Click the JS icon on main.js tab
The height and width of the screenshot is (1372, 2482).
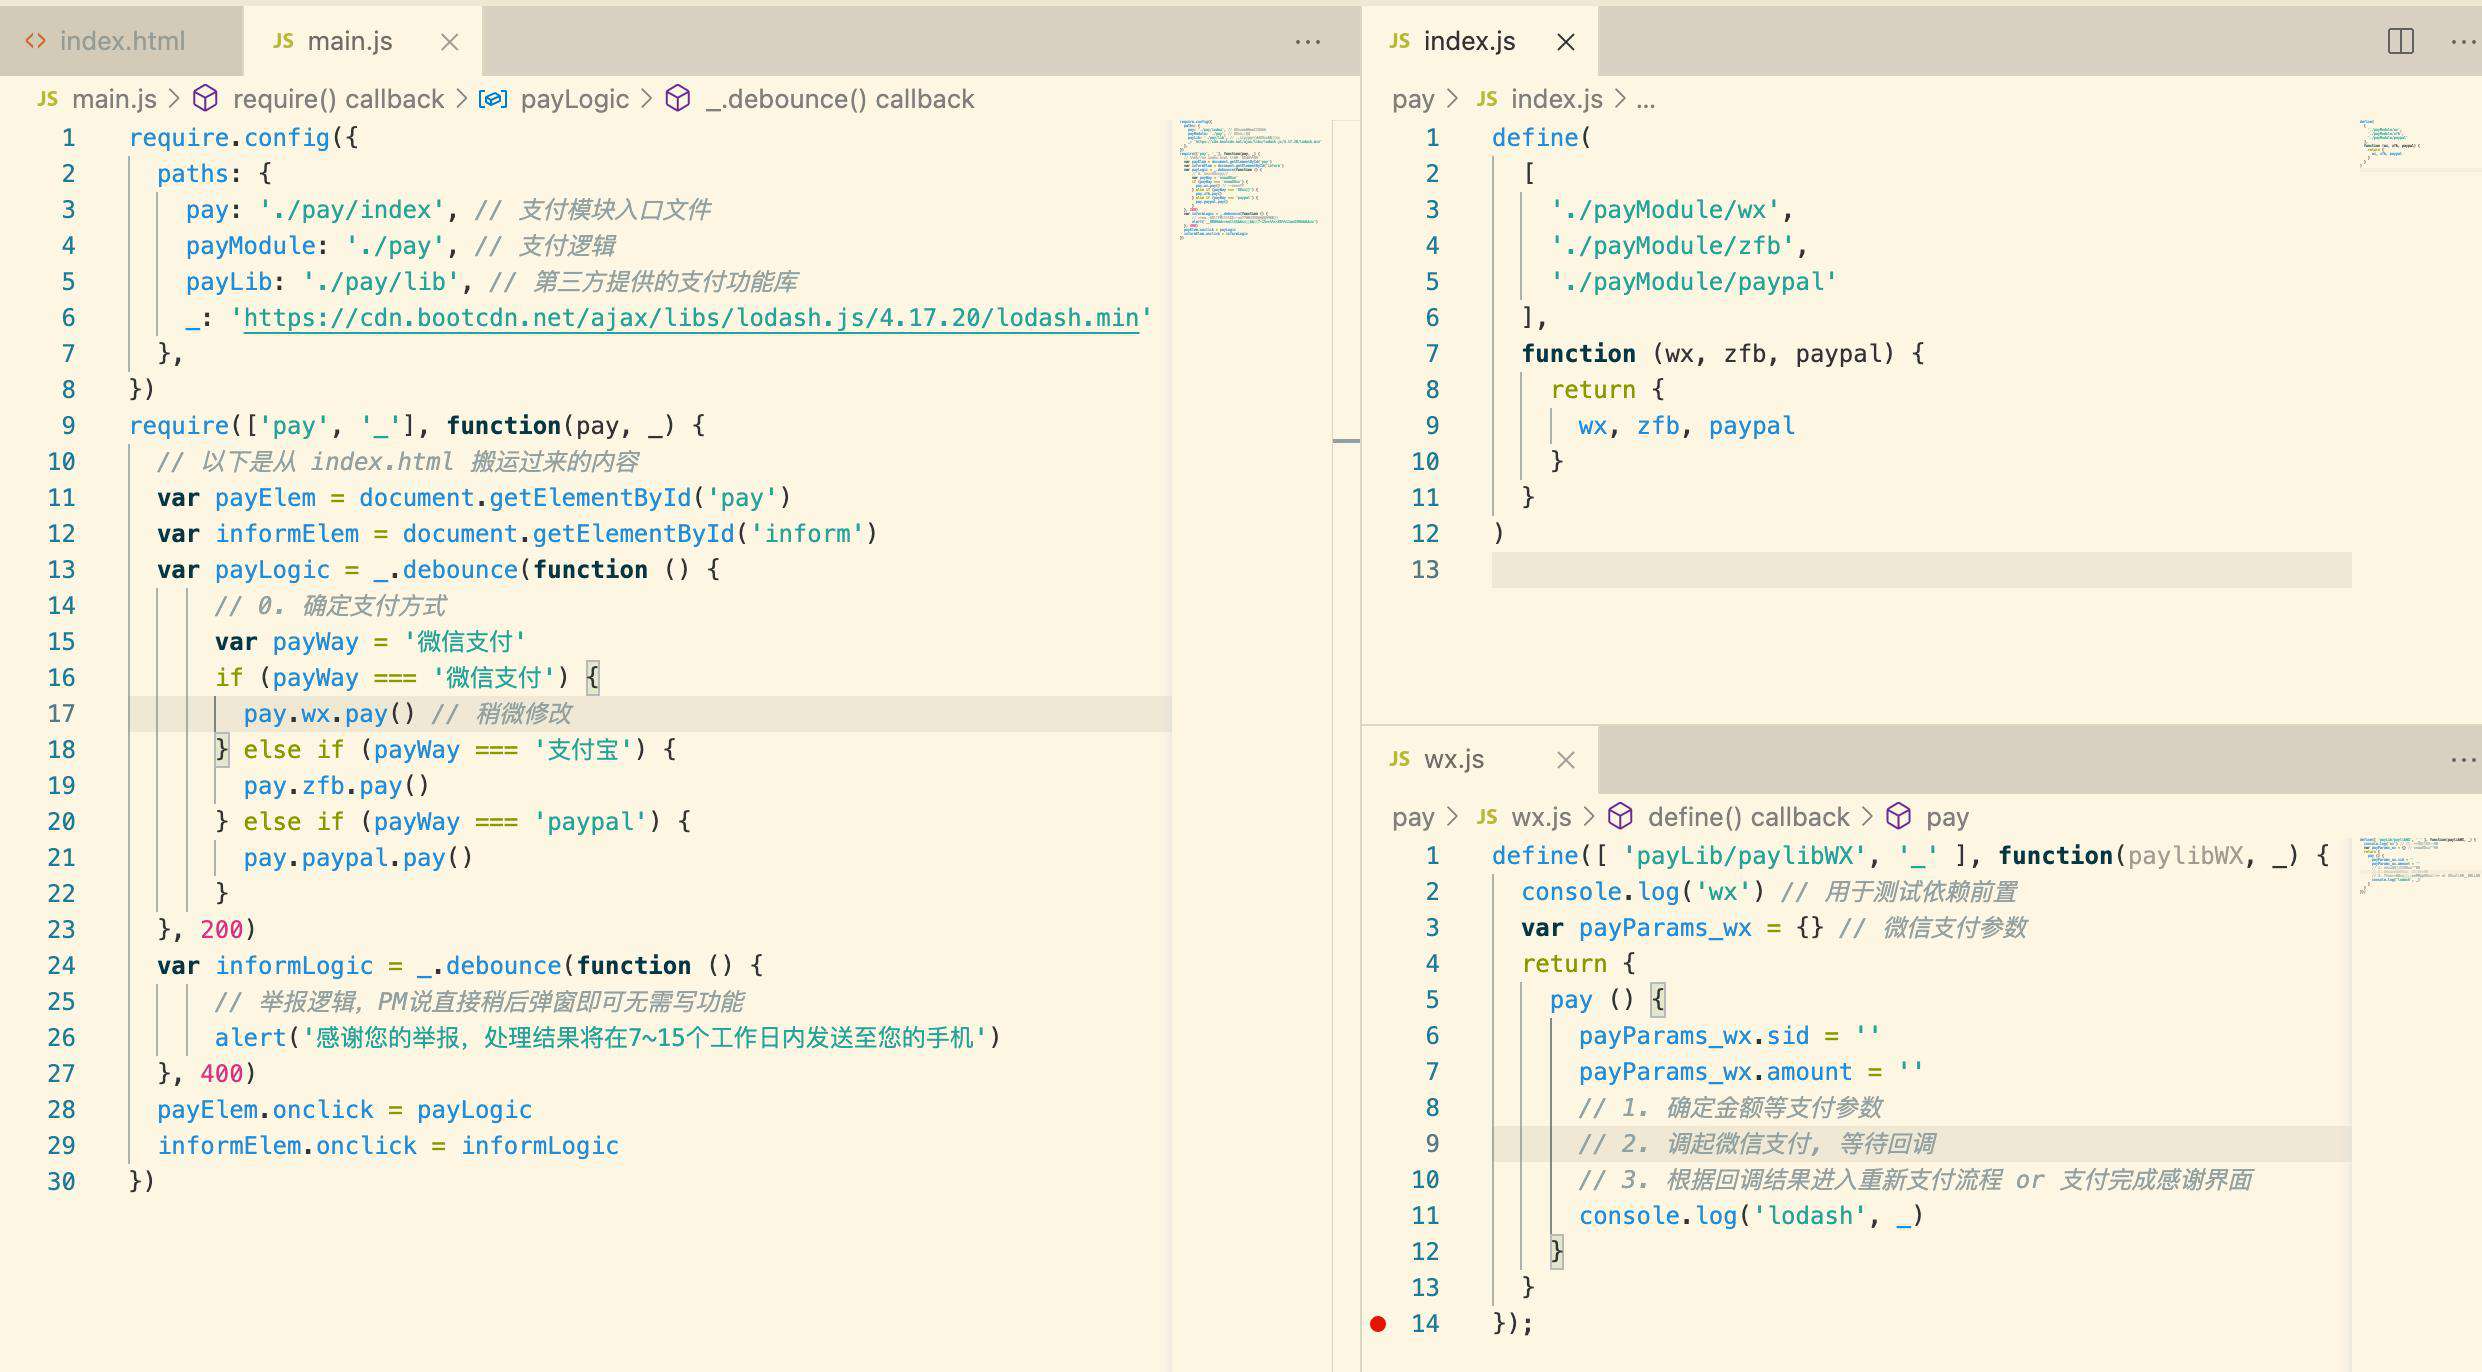283,41
